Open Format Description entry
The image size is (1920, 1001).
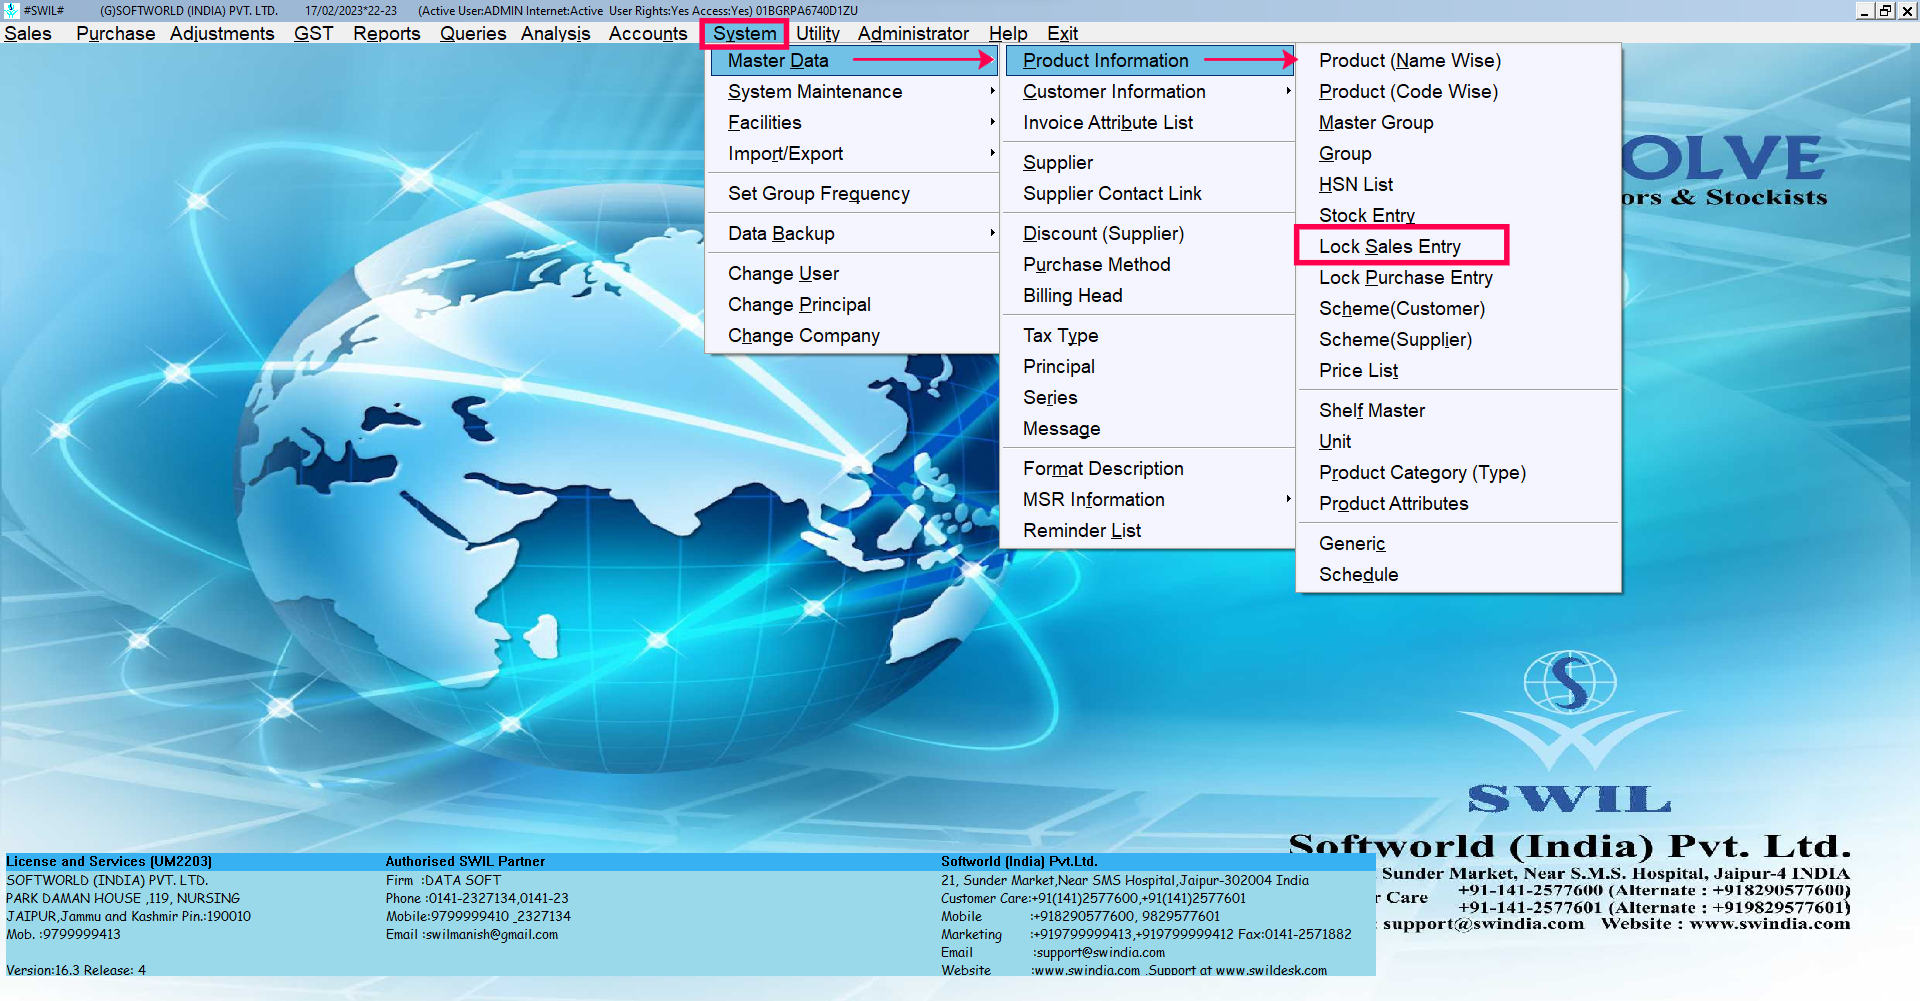pyautogui.click(x=1149, y=468)
